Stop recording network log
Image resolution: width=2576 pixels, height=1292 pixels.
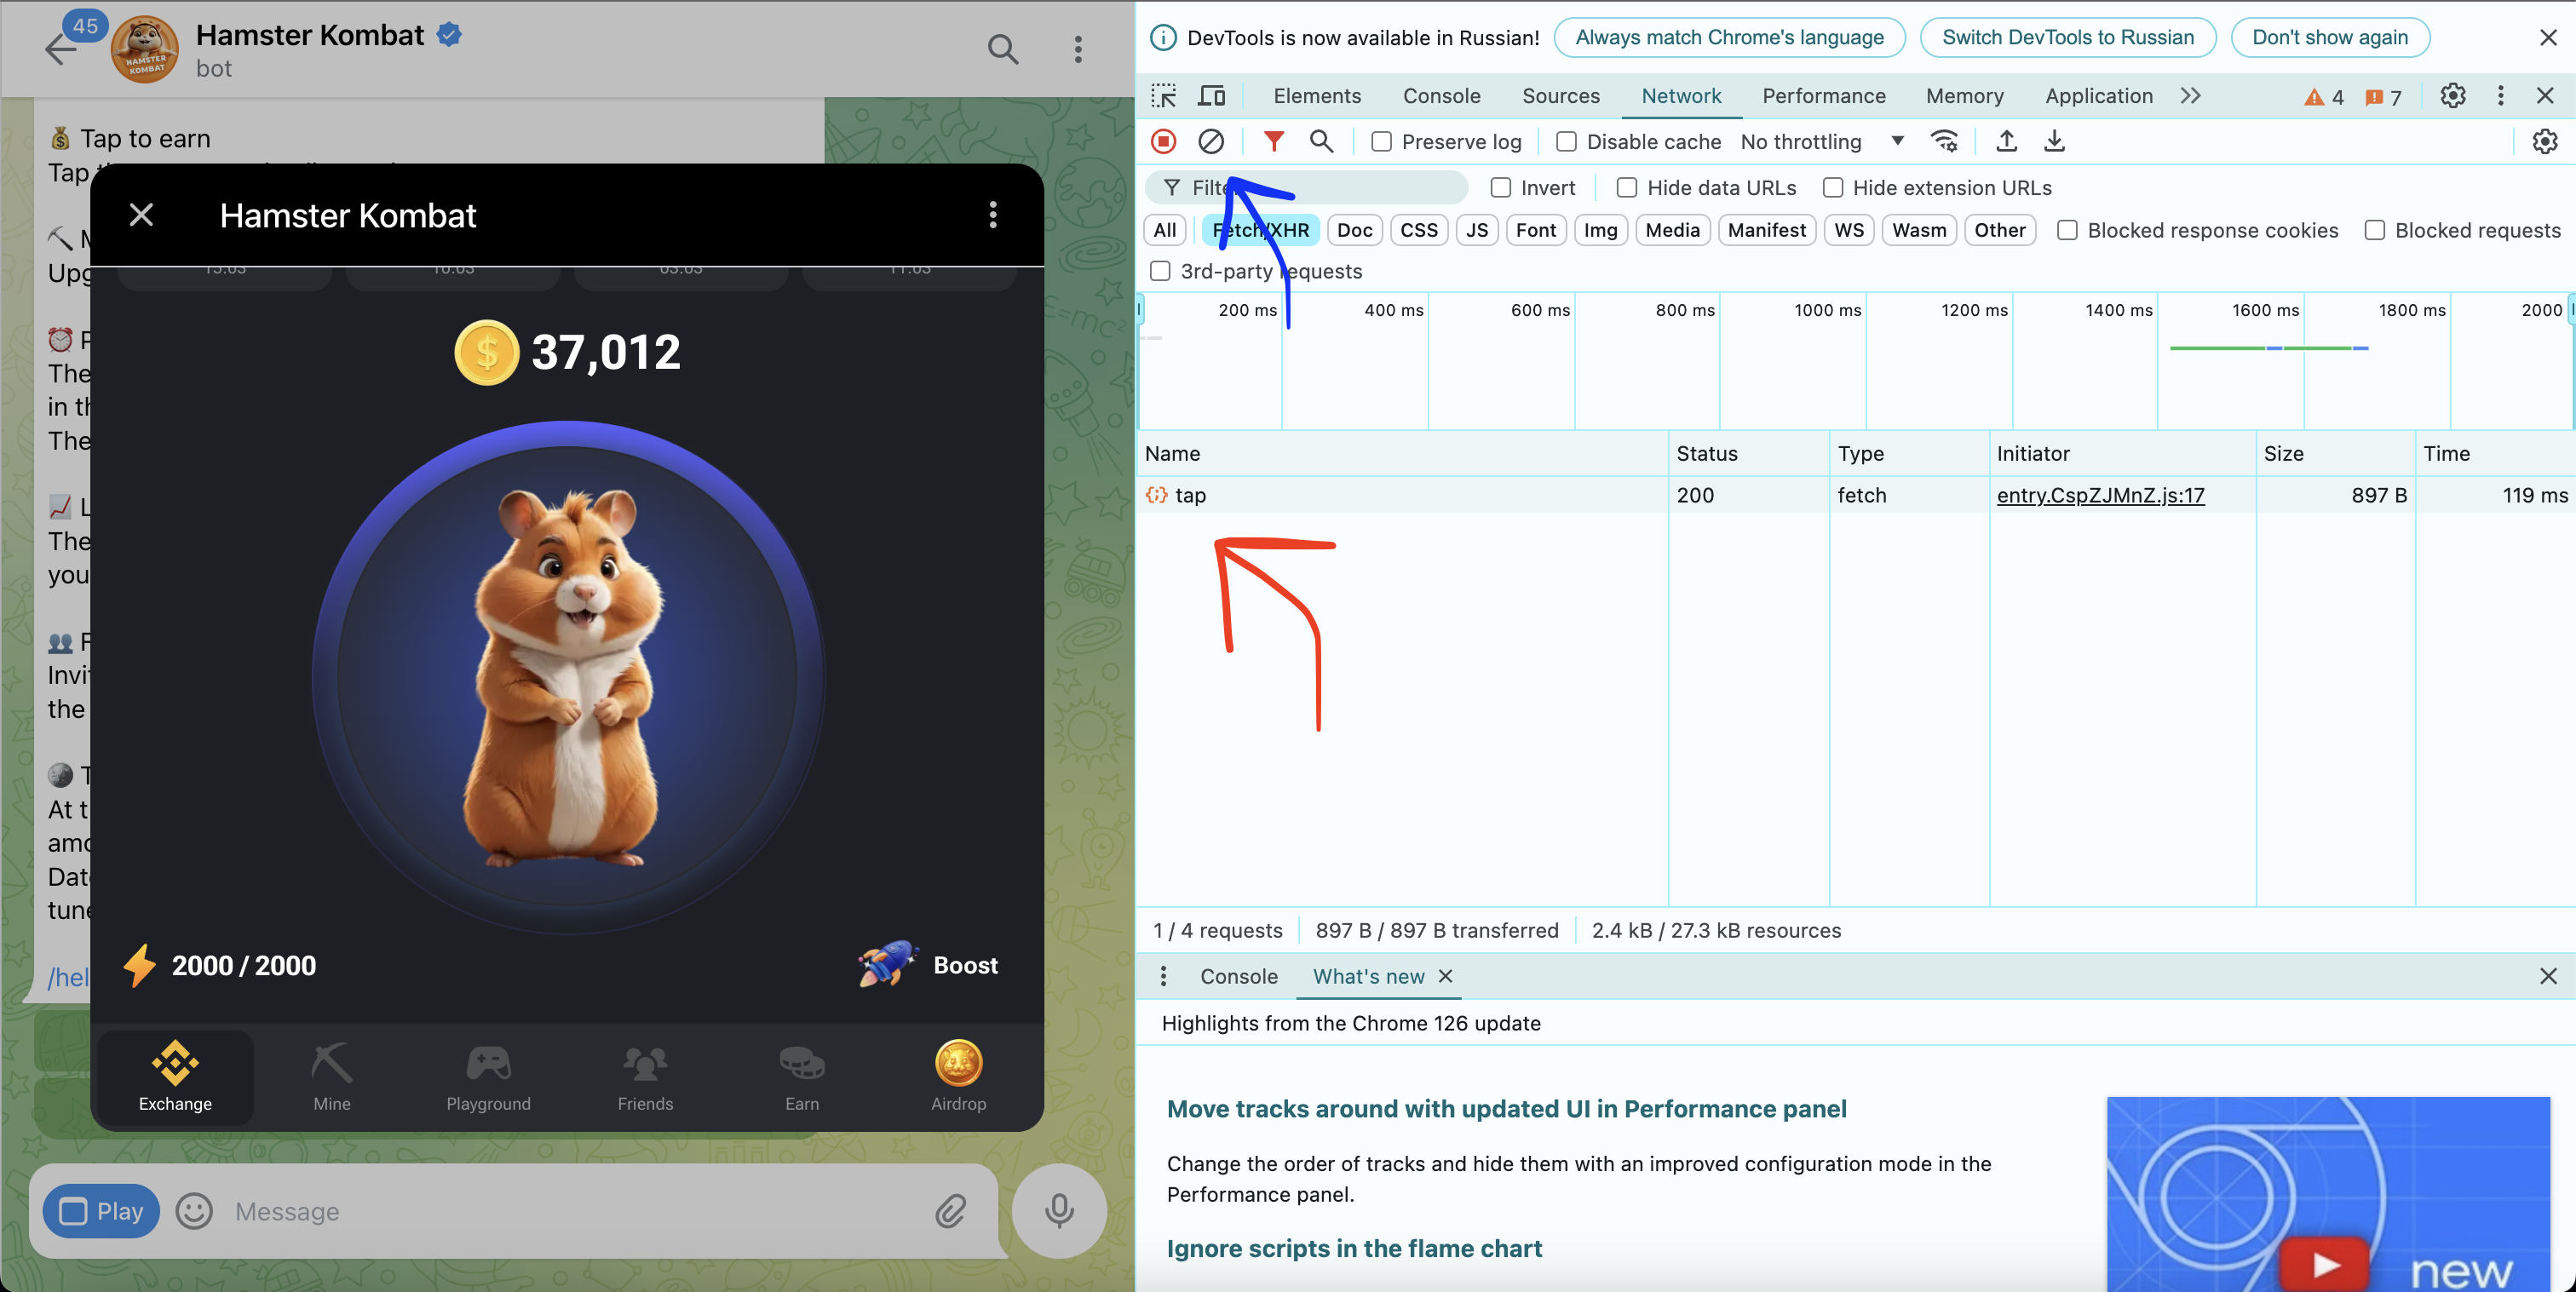[1163, 141]
